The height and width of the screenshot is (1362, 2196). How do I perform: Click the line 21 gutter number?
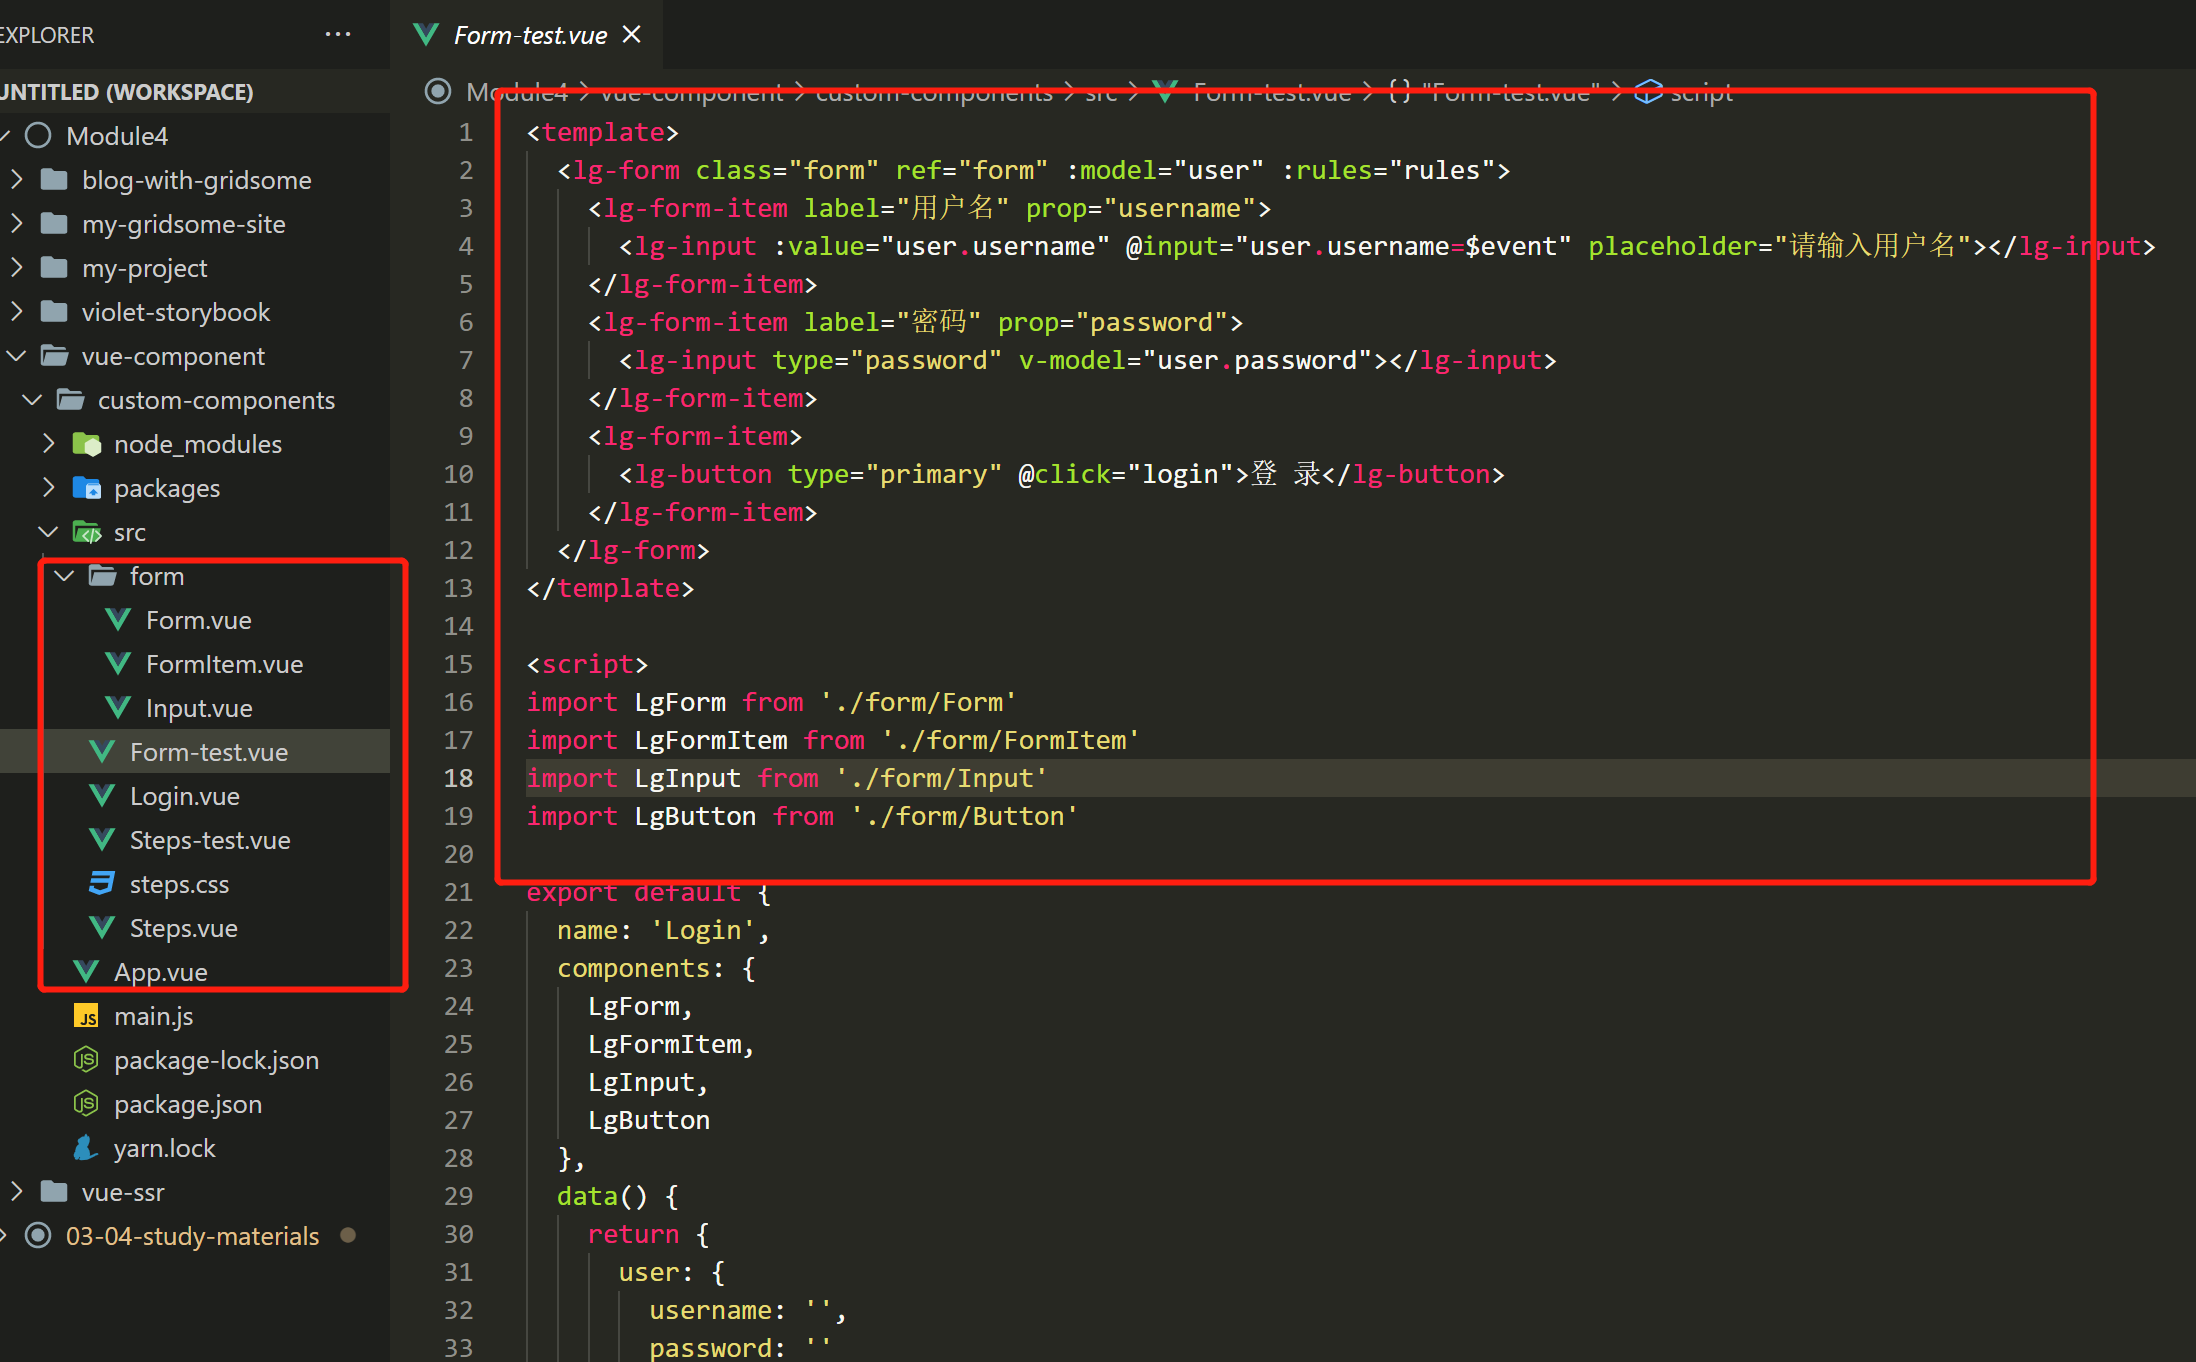pyautogui.click(x=459, y=892)
